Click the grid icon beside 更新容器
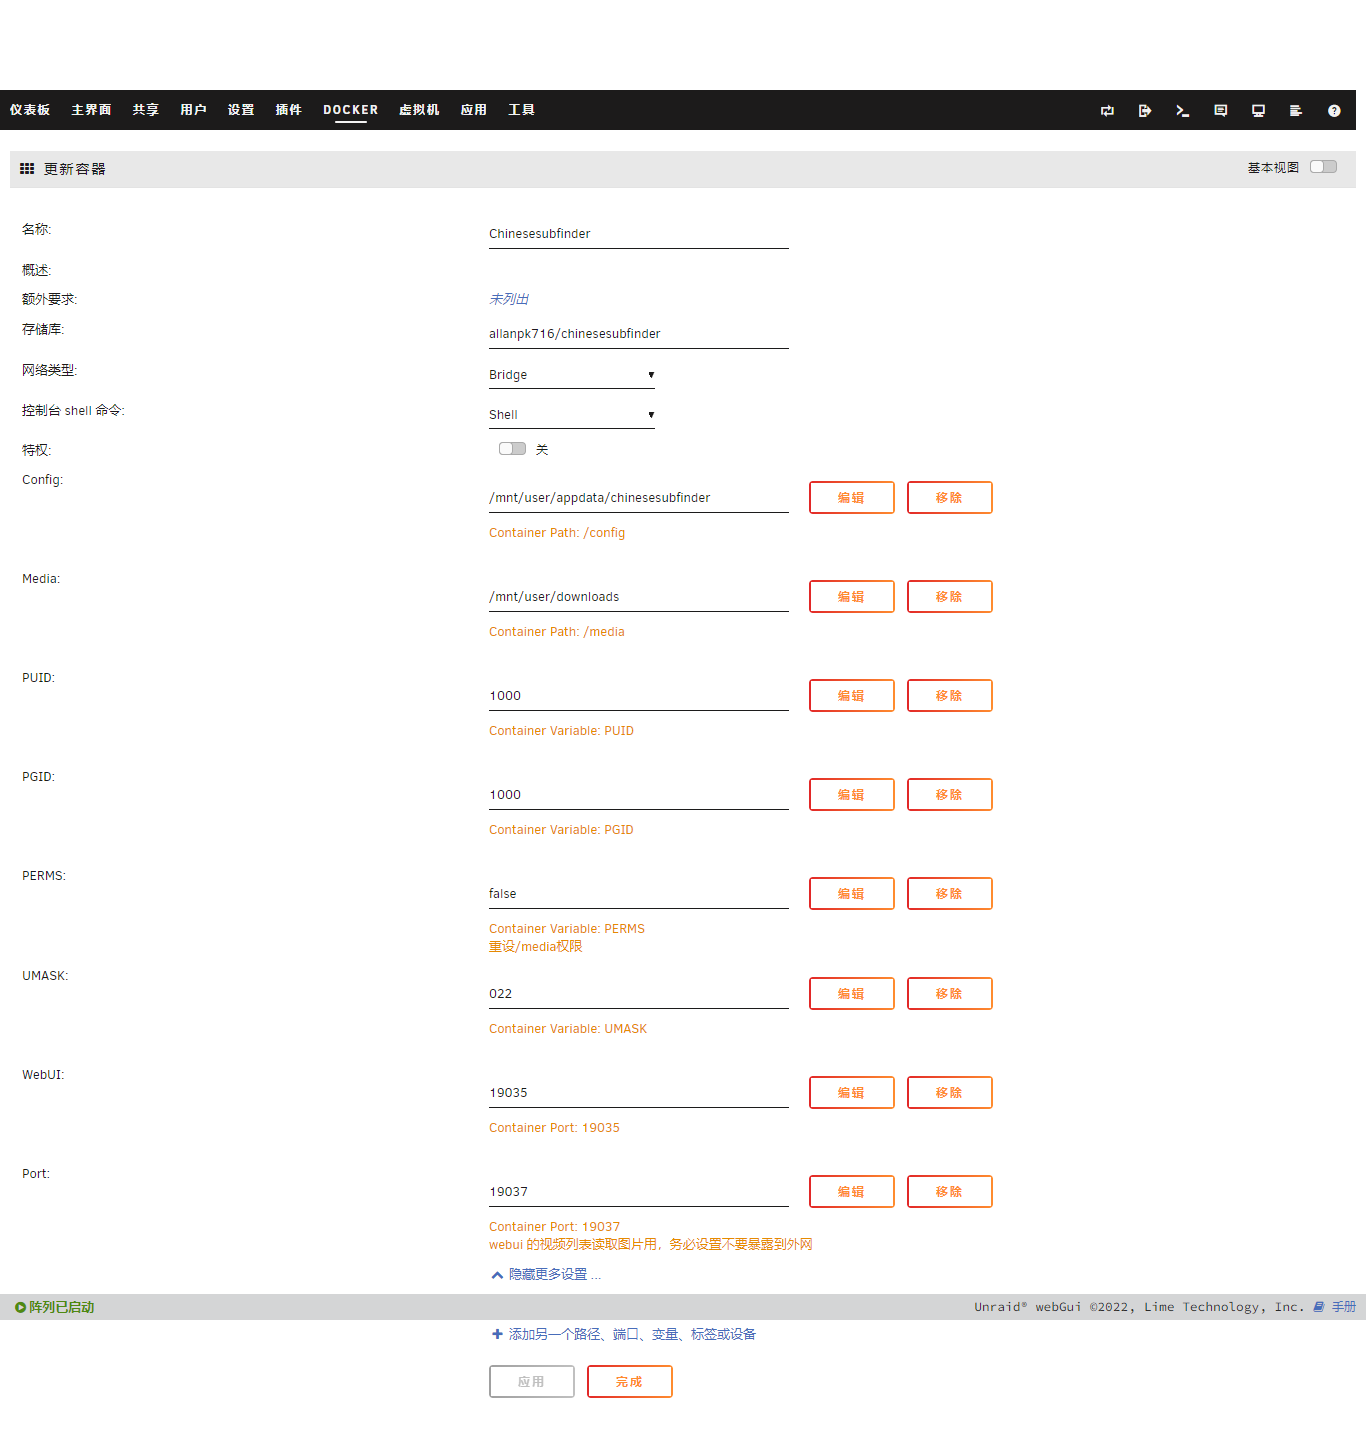 pyautogui.click(x=26, y=168)
